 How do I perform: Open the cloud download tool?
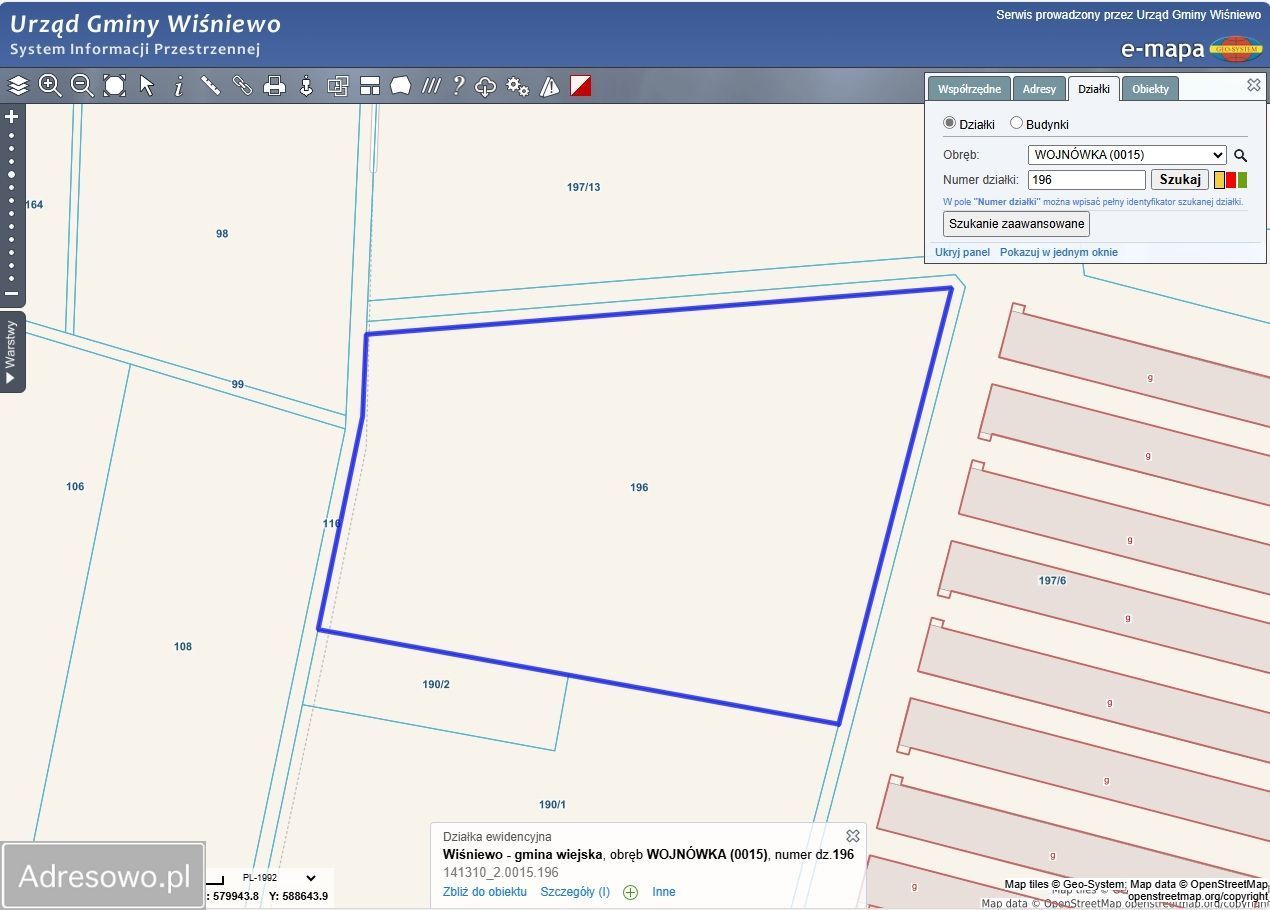pos(485,86)
